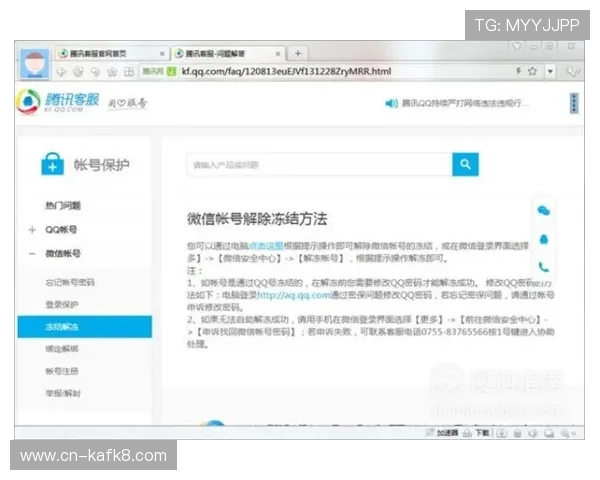Image resolution: width=600 pixels, height=480 pixels.
Task: Click the floating phone contact icon
Action: [544, 267]
